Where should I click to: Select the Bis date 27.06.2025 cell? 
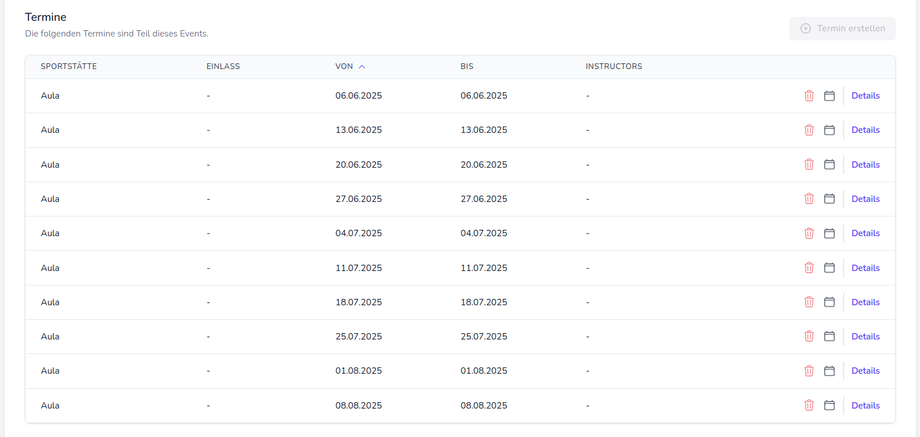484,199
